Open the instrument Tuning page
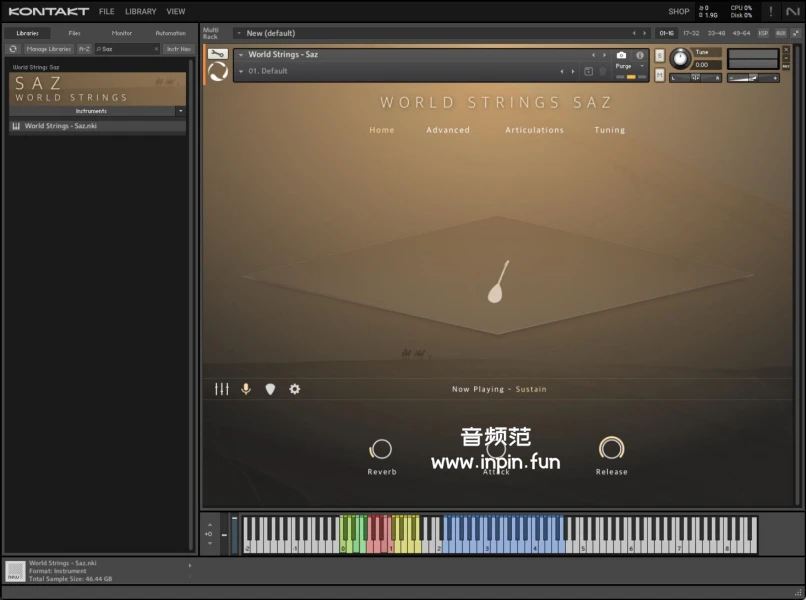 coord(610,130)
